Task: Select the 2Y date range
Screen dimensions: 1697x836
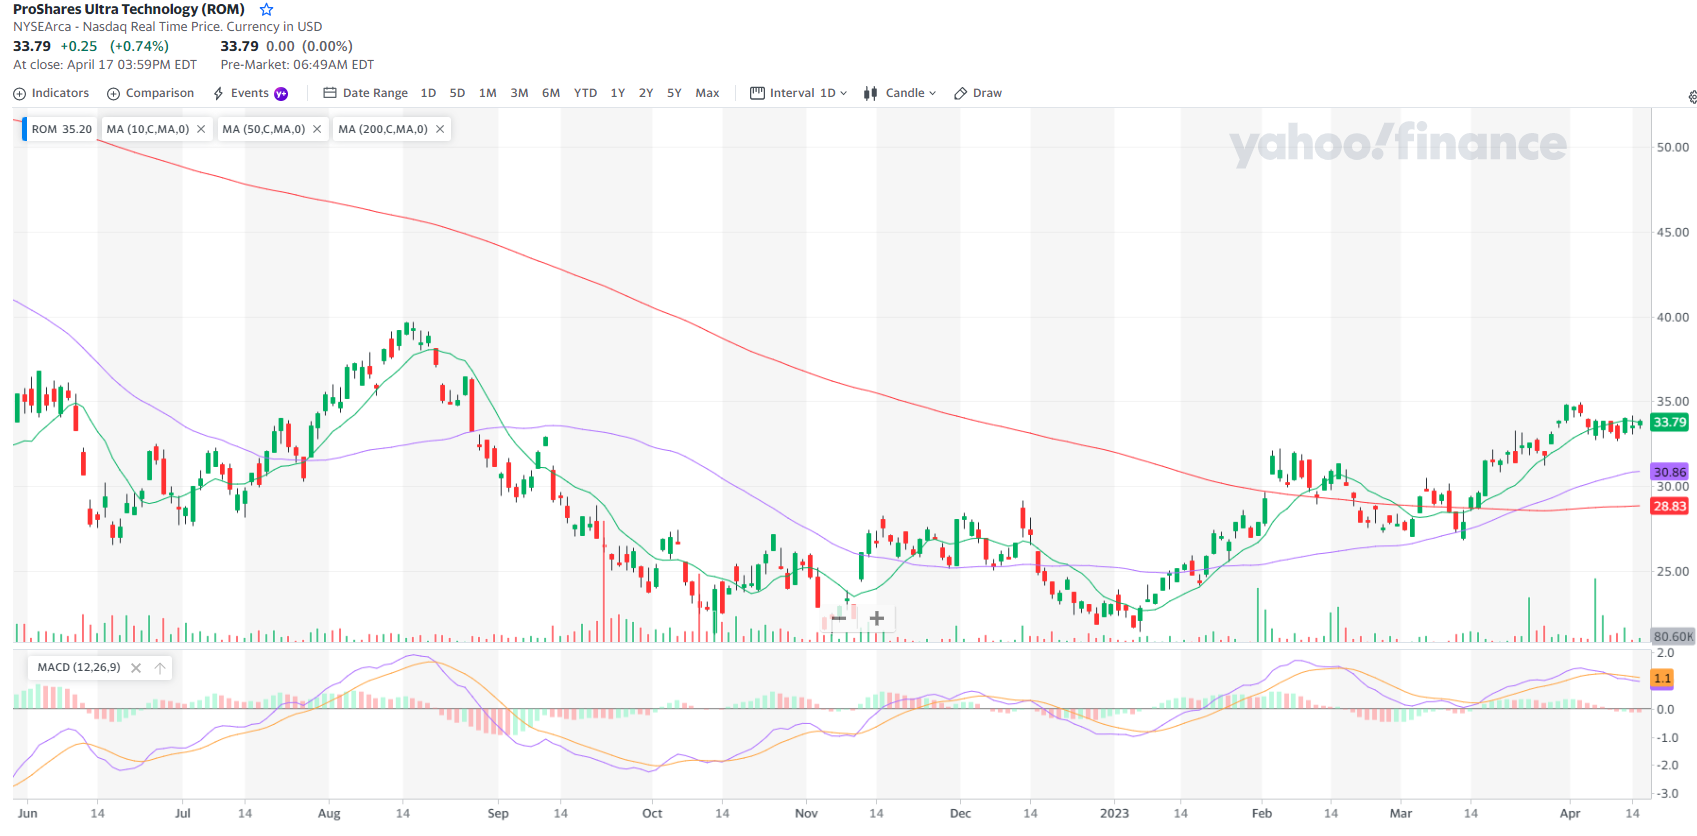Action: [x=646, y=93]
